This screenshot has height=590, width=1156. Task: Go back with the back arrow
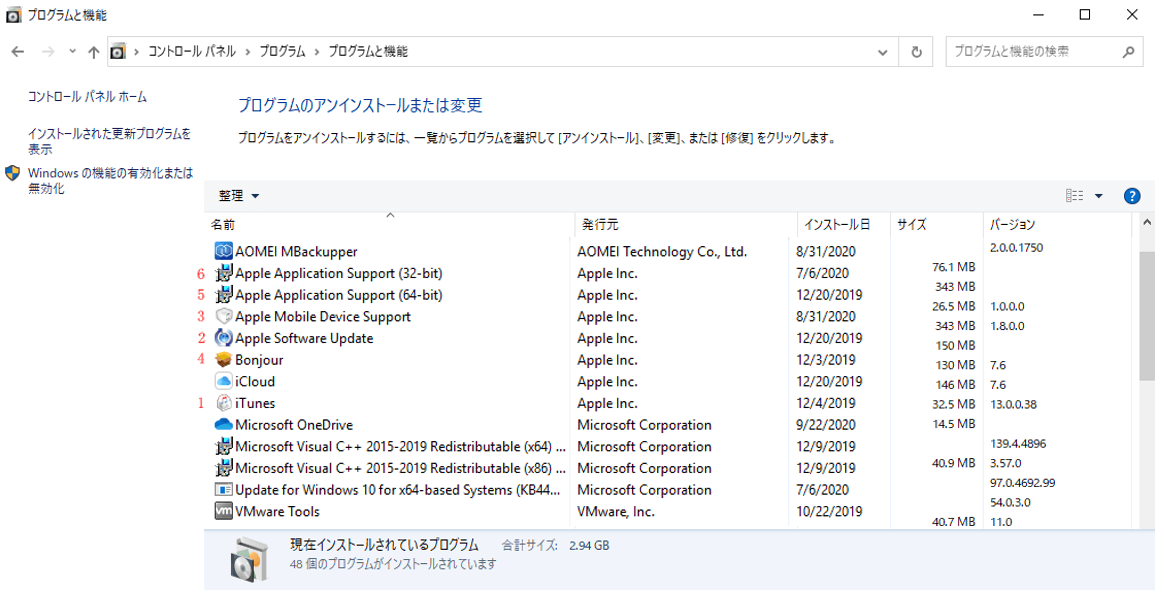tap(18, 52)
